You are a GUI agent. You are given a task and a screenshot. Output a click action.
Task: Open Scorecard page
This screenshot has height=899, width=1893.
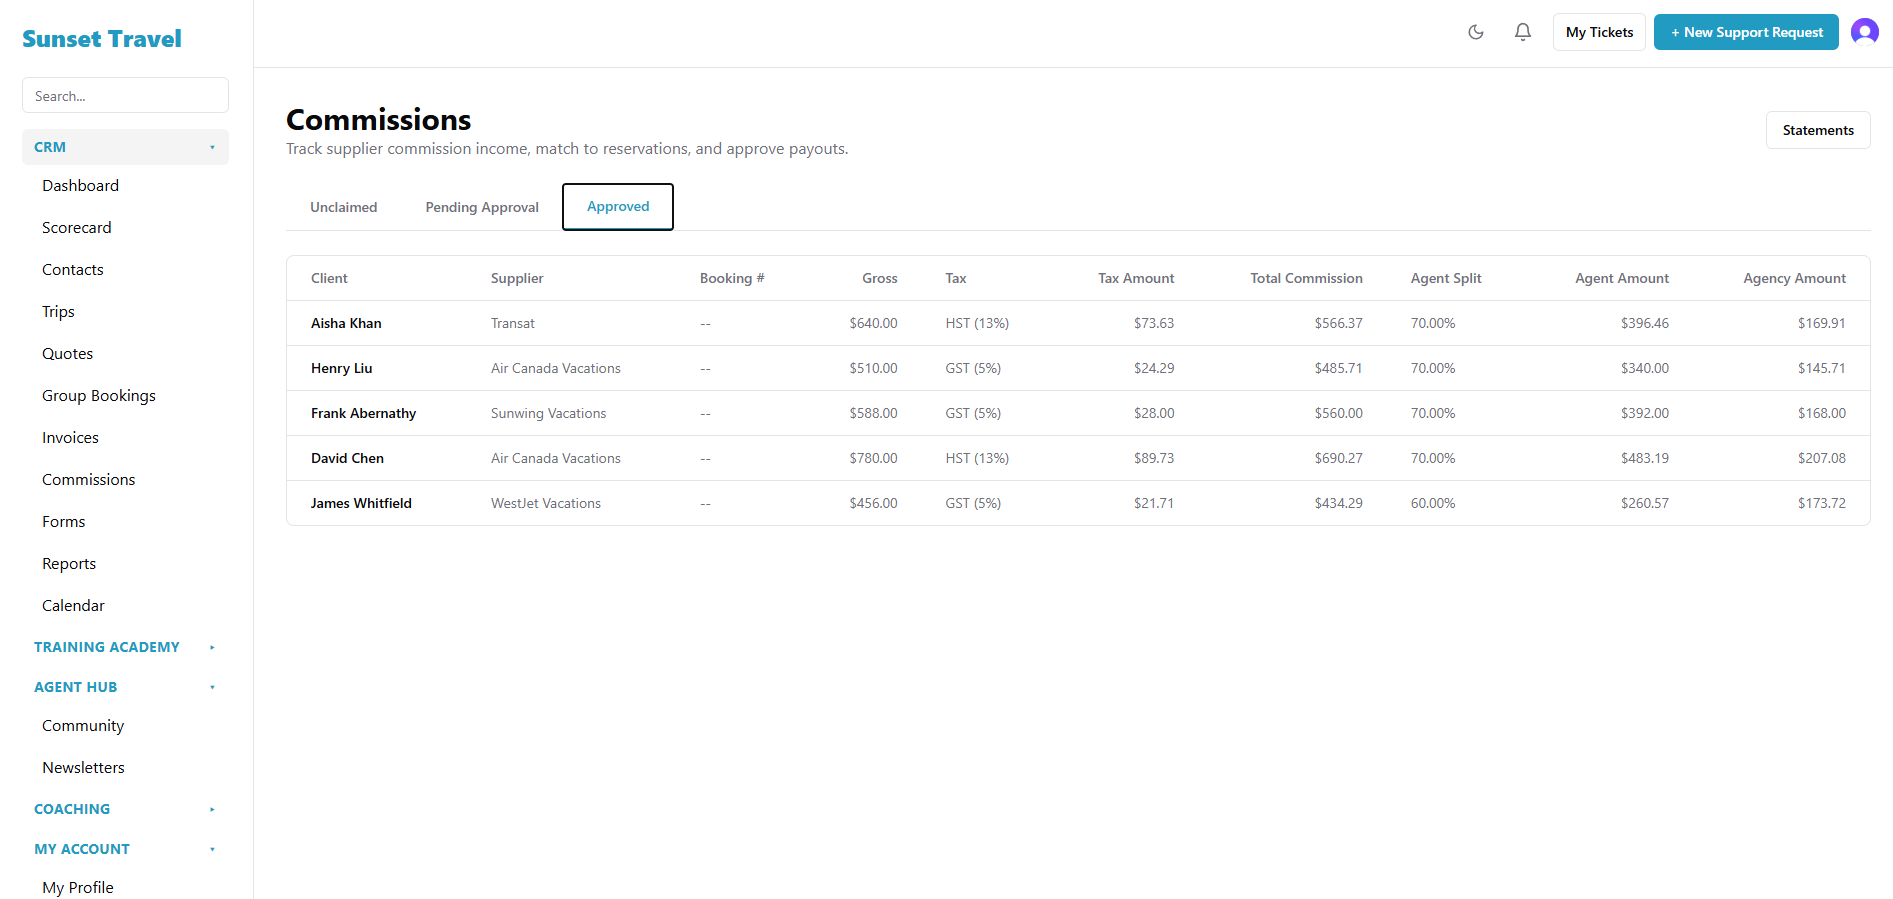pyautogui.click(x=77, y=228)
